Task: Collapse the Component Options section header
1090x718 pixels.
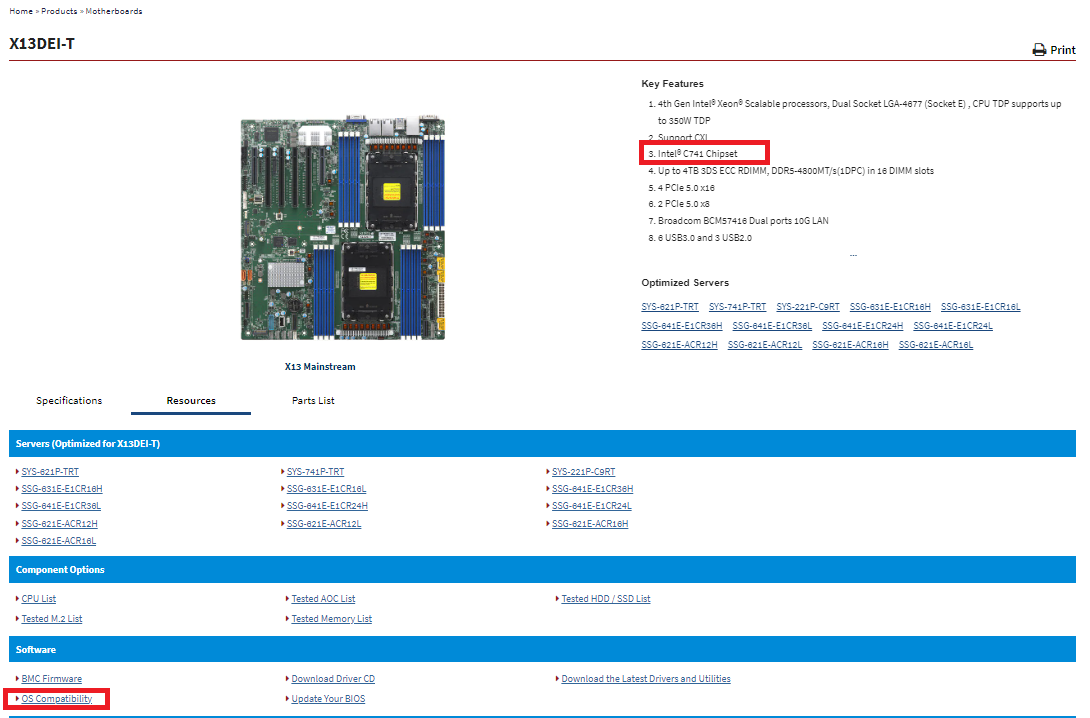Action: (60, 570)
